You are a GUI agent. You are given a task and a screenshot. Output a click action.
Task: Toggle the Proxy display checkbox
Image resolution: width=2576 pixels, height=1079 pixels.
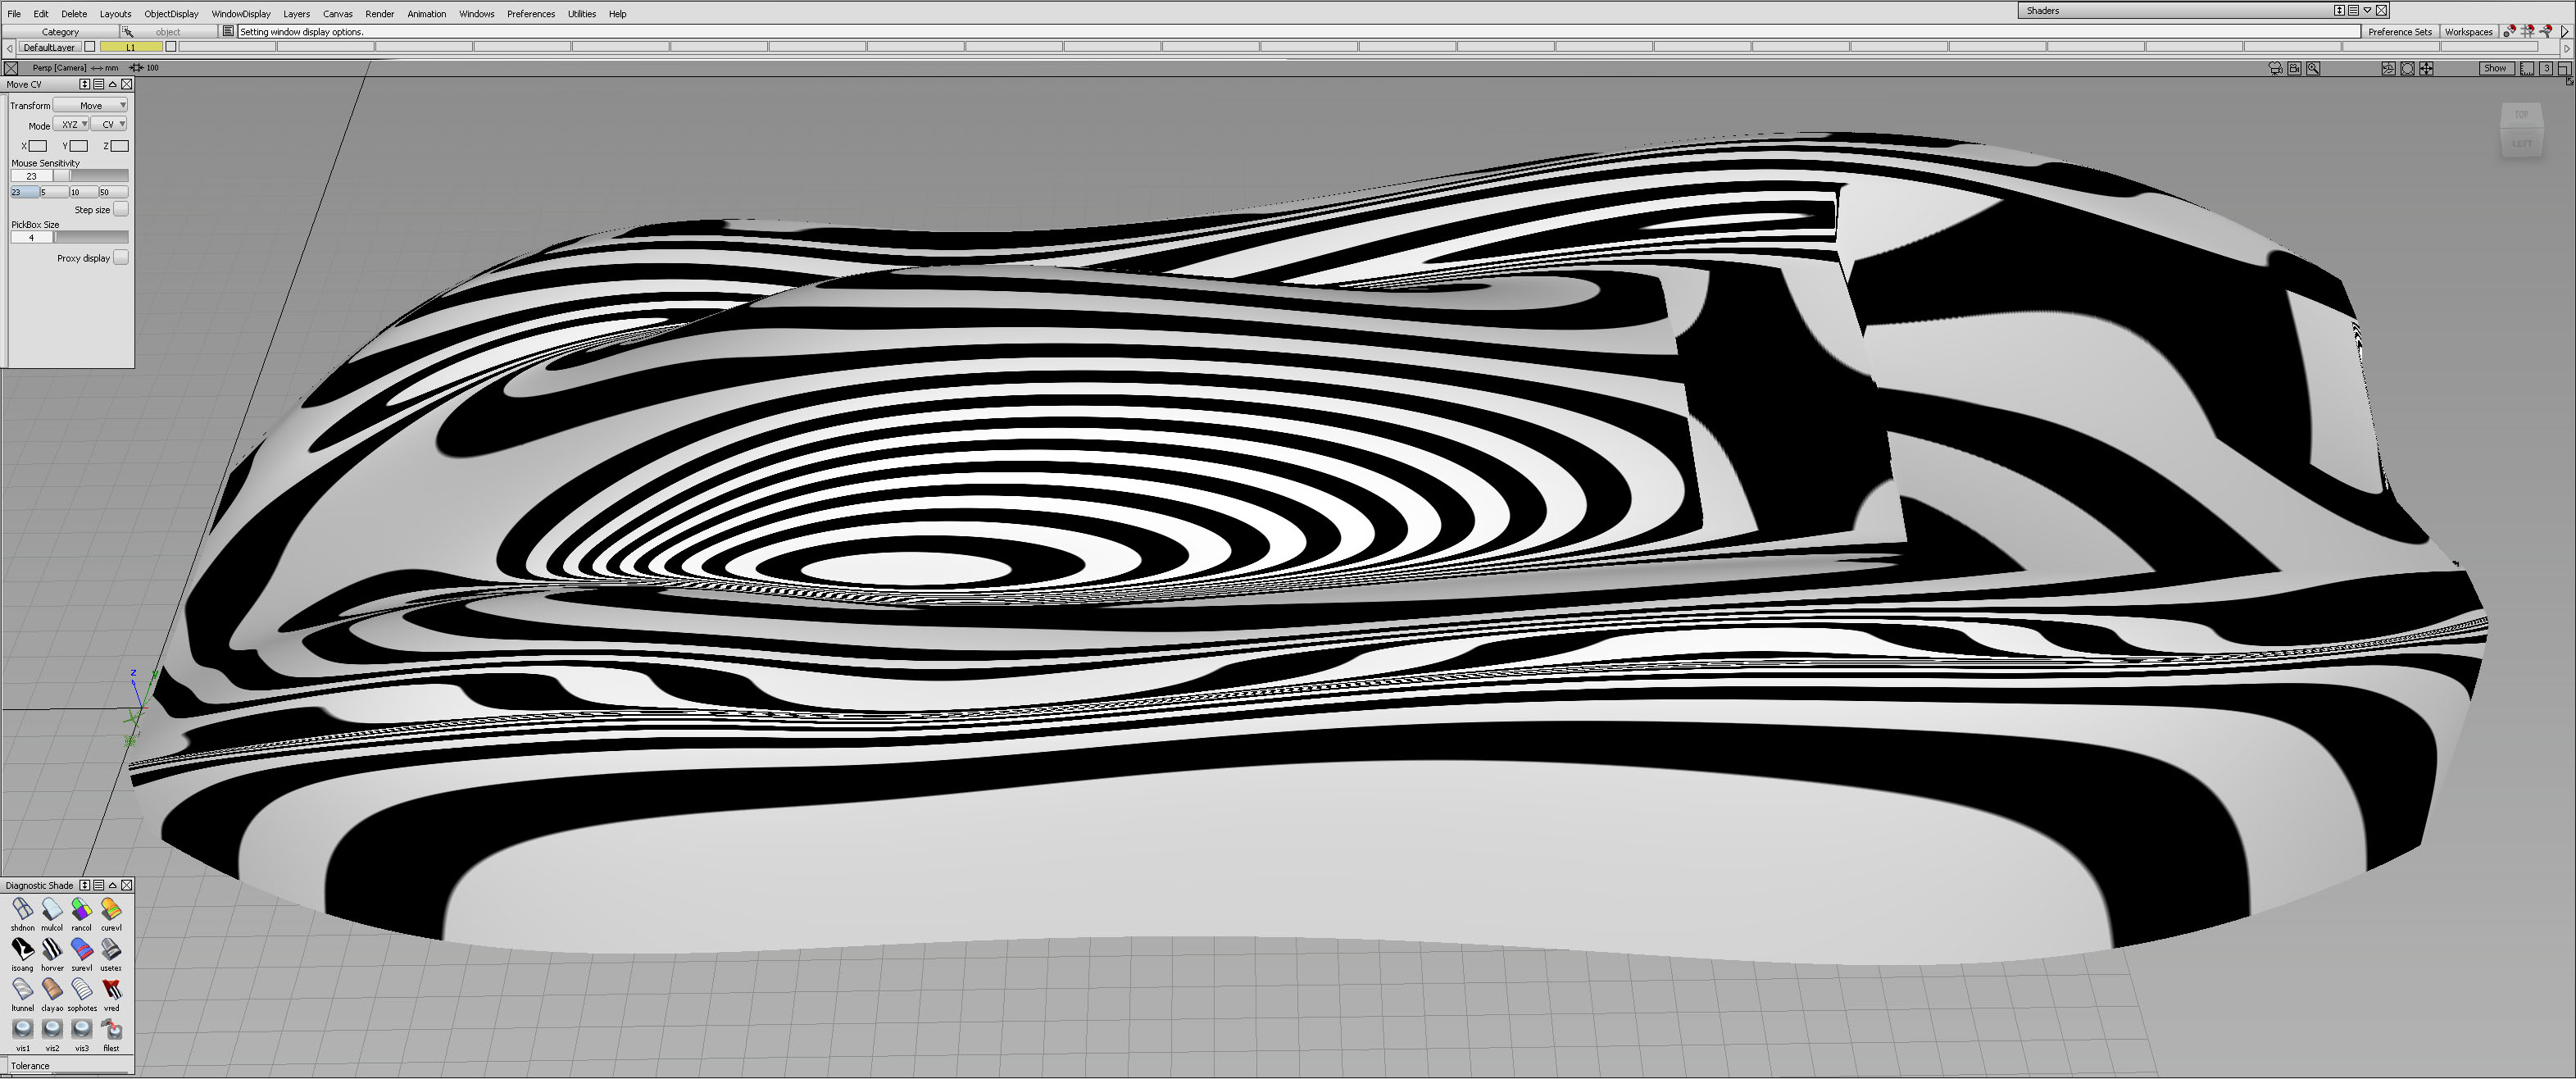(x=120, y=257)
